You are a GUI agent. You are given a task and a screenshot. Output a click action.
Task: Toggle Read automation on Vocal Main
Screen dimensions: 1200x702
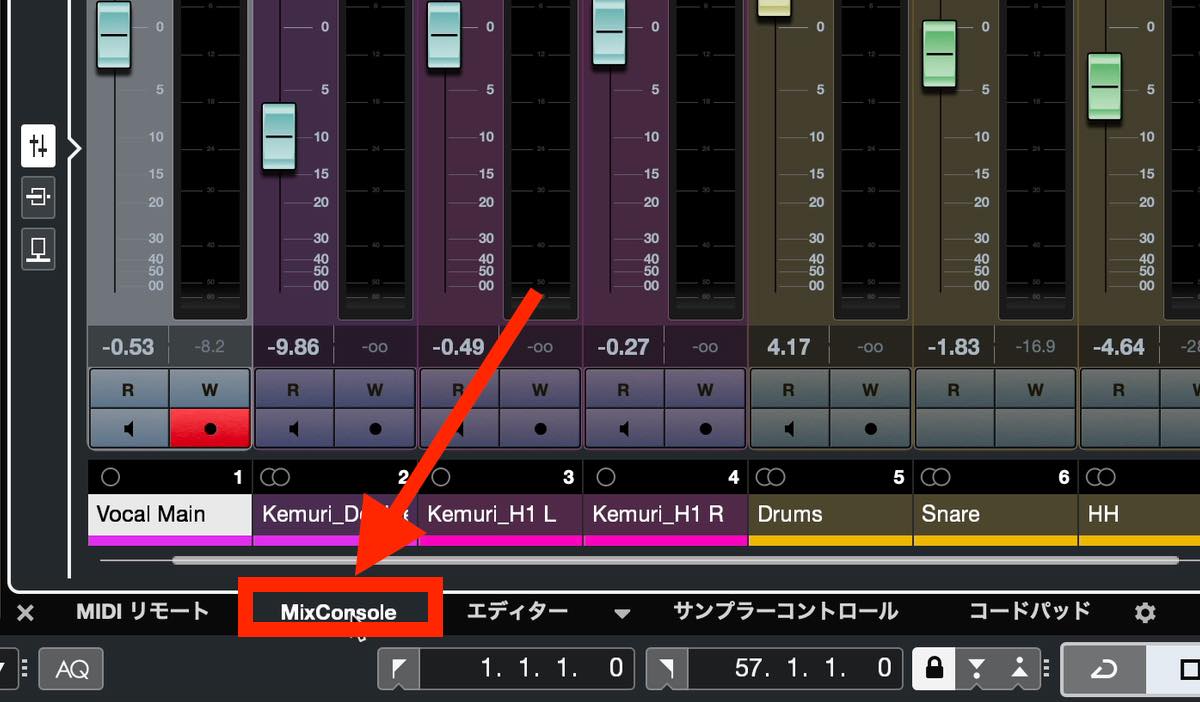[129, 389]
